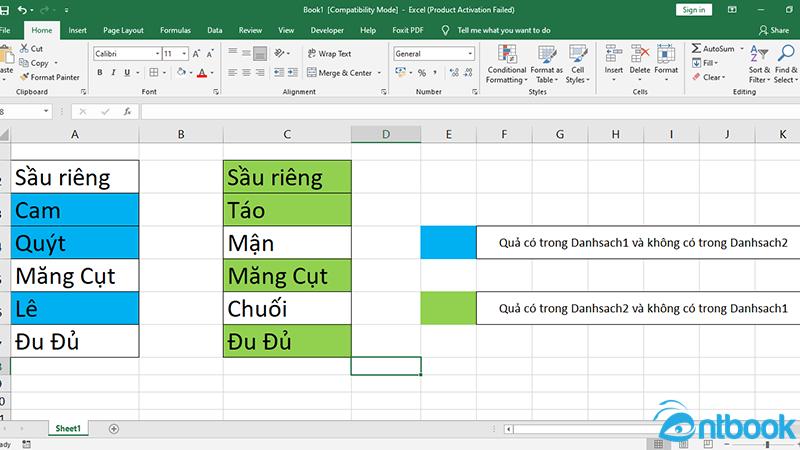Screen dimensions: 800x450
Task: Switch to the Developer tab
Action: pos(327,30)
